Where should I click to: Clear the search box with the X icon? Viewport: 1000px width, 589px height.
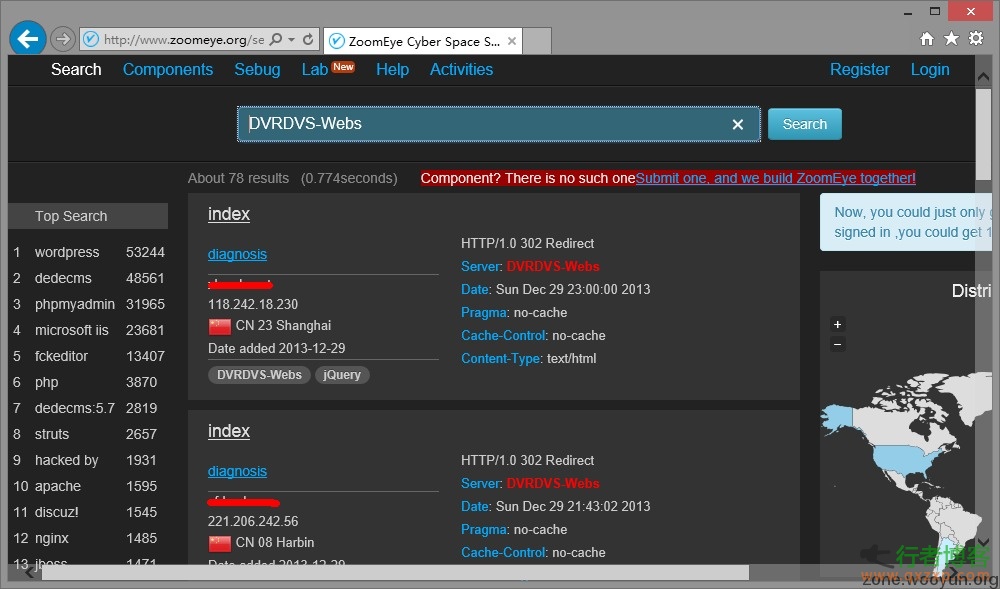click(738, 124)
